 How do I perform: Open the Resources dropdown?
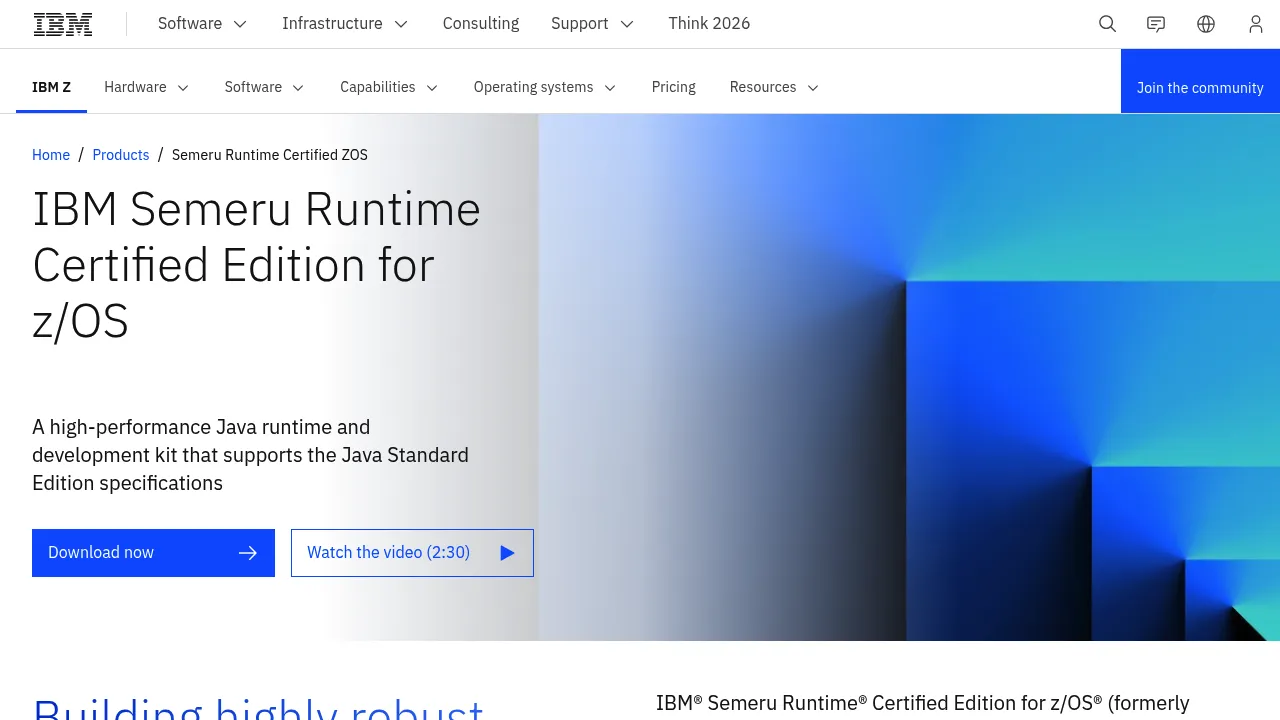pyautogui.click(x=774, y=87)
